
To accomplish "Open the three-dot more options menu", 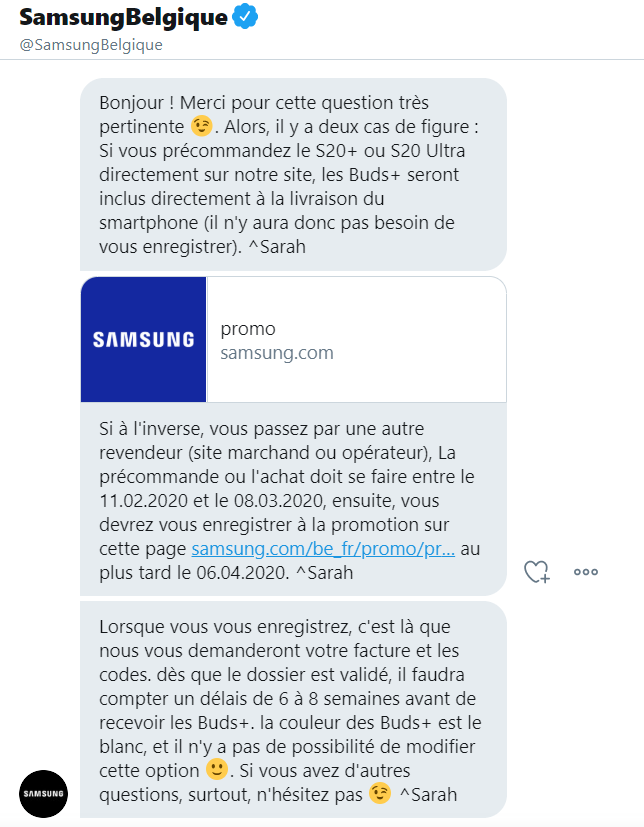I will 586,572.
